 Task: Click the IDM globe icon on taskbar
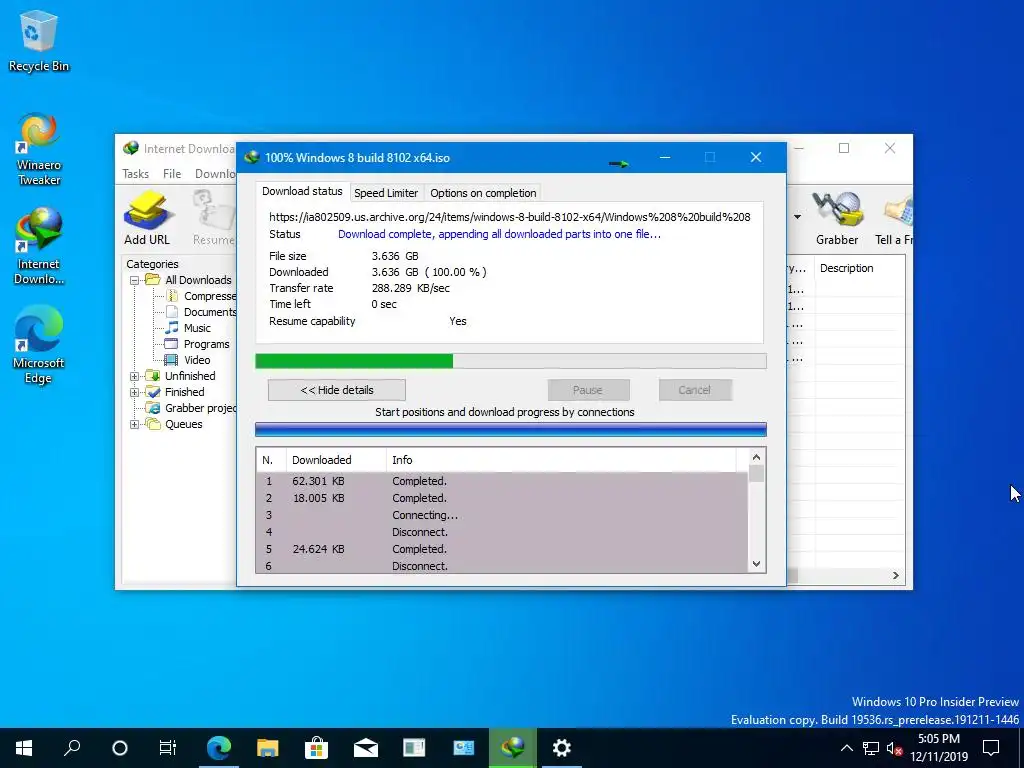(513, 748)
